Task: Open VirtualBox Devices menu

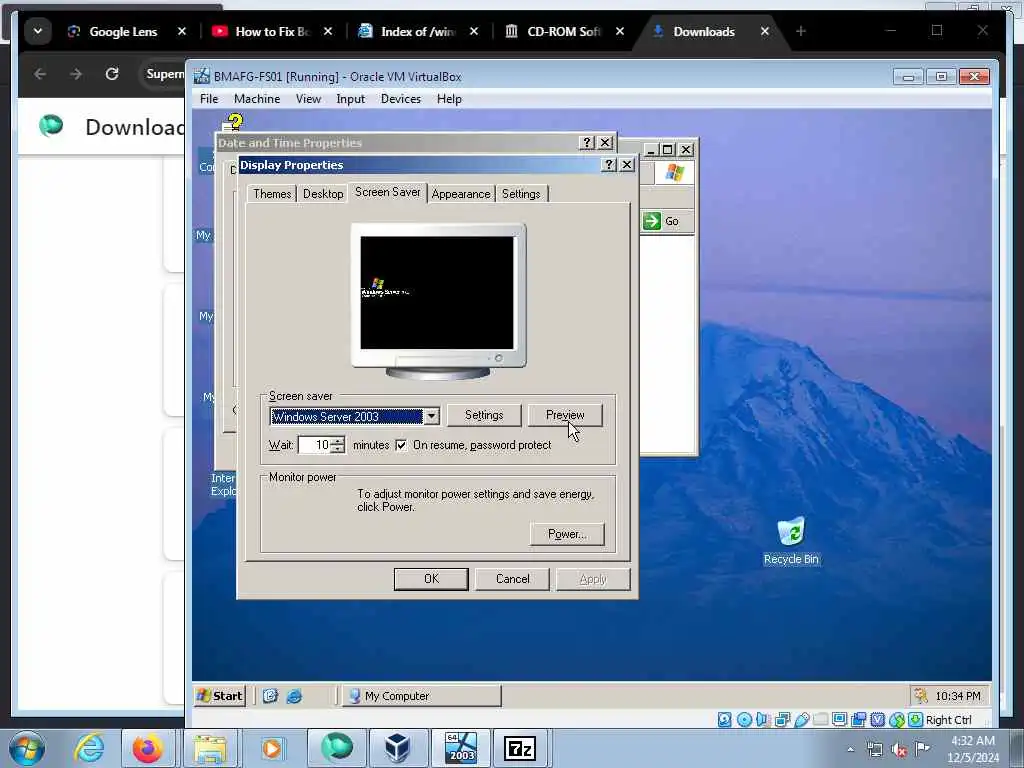Action: point(401,99)
